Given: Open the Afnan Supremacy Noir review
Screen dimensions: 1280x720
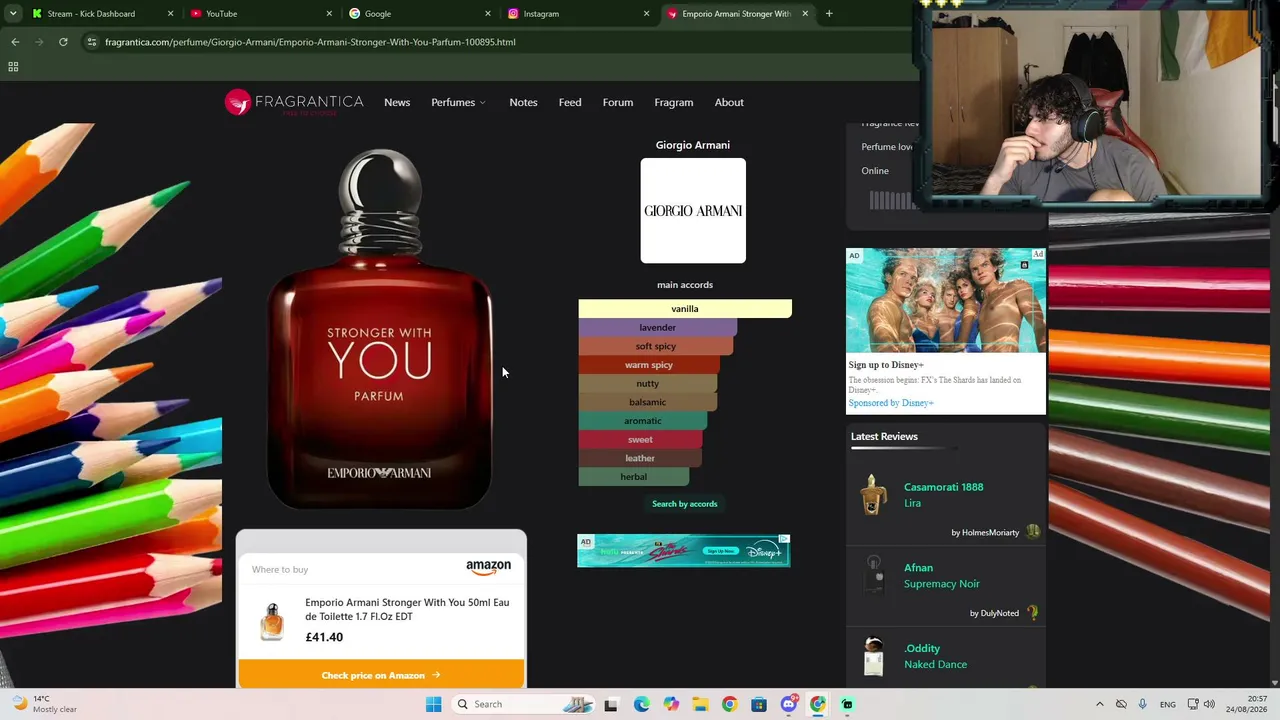Looking at the screenshot, I should [942, 576].
